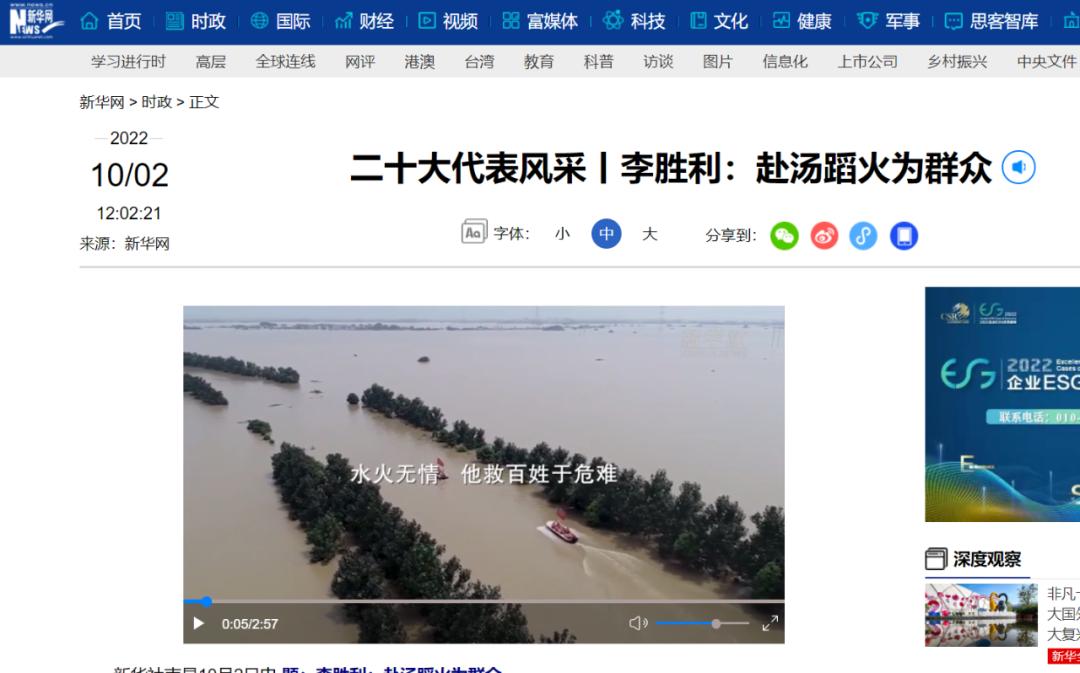Adjust the video volume slider
The height and width of the screenshot is (673, 1080).
[x=703, y=623]
